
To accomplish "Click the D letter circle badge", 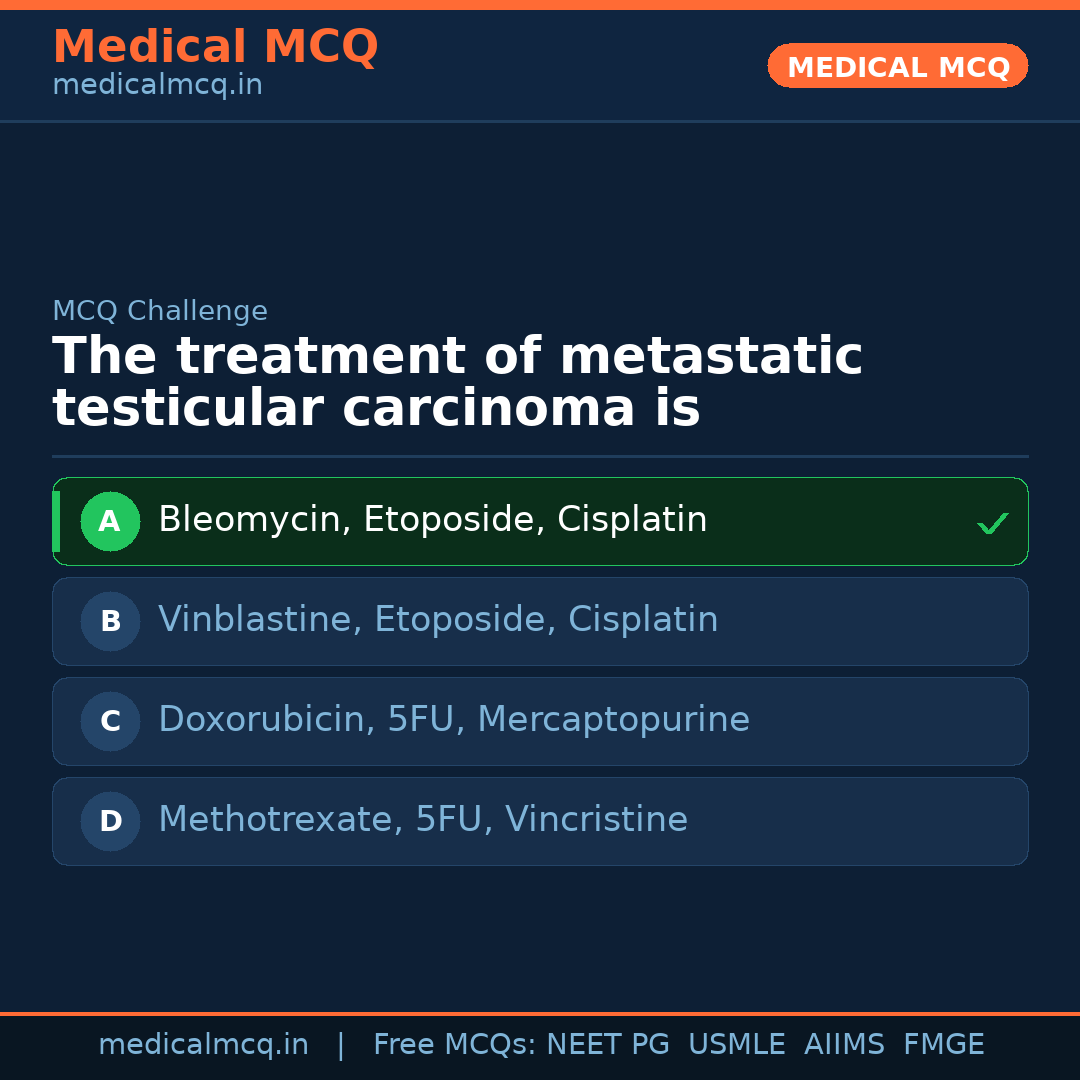I will click(110, 821).
